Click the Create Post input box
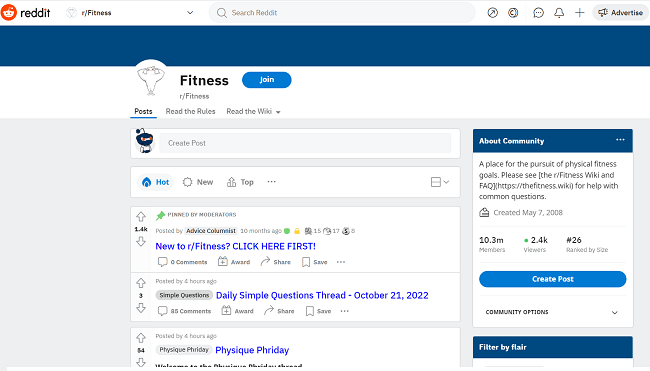 pyautogui.click(x=305, y=143)
